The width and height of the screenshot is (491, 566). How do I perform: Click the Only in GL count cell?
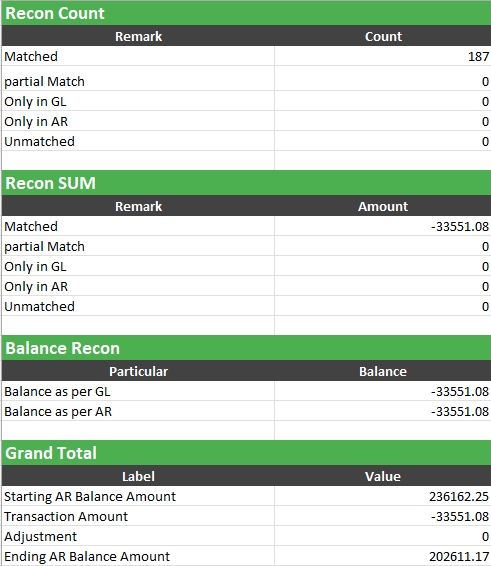tap(383, 101)
